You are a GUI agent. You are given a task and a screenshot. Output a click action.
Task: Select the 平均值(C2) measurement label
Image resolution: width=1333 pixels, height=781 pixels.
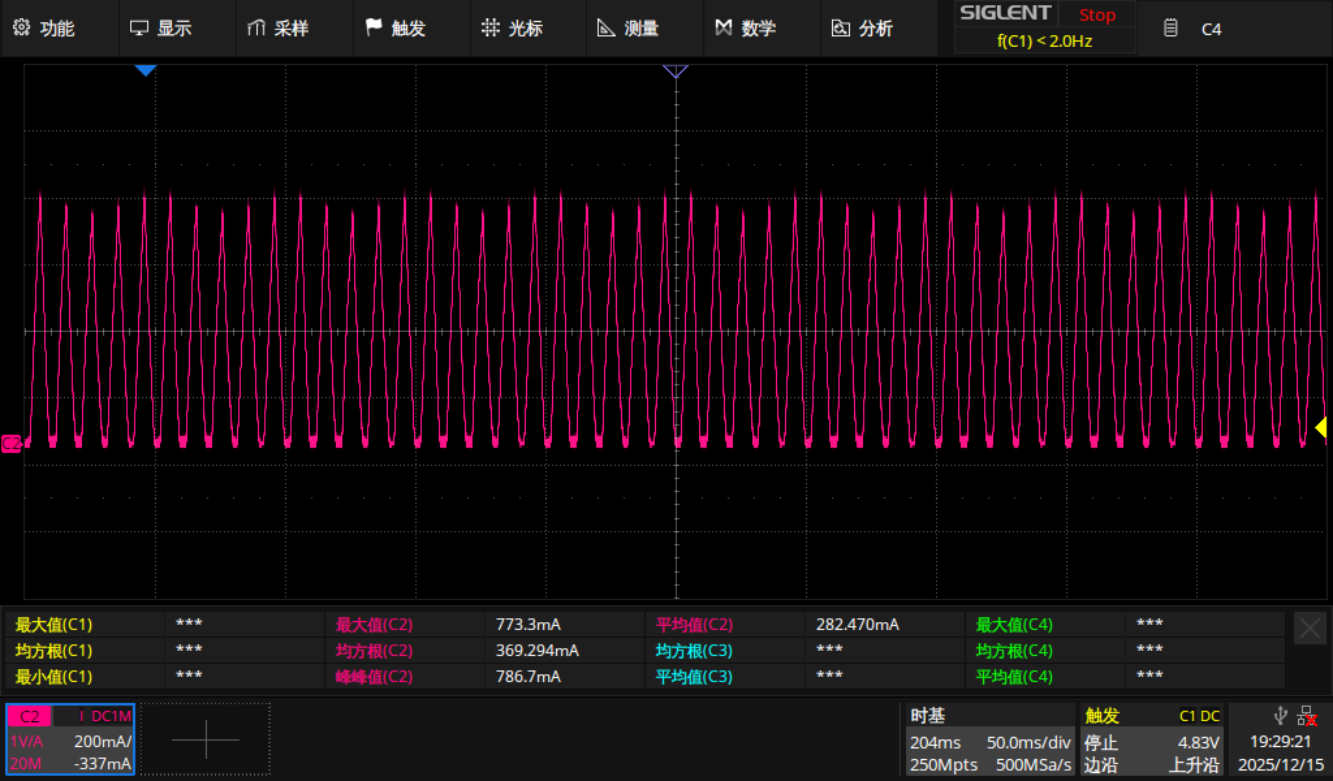tap(694, 625)
